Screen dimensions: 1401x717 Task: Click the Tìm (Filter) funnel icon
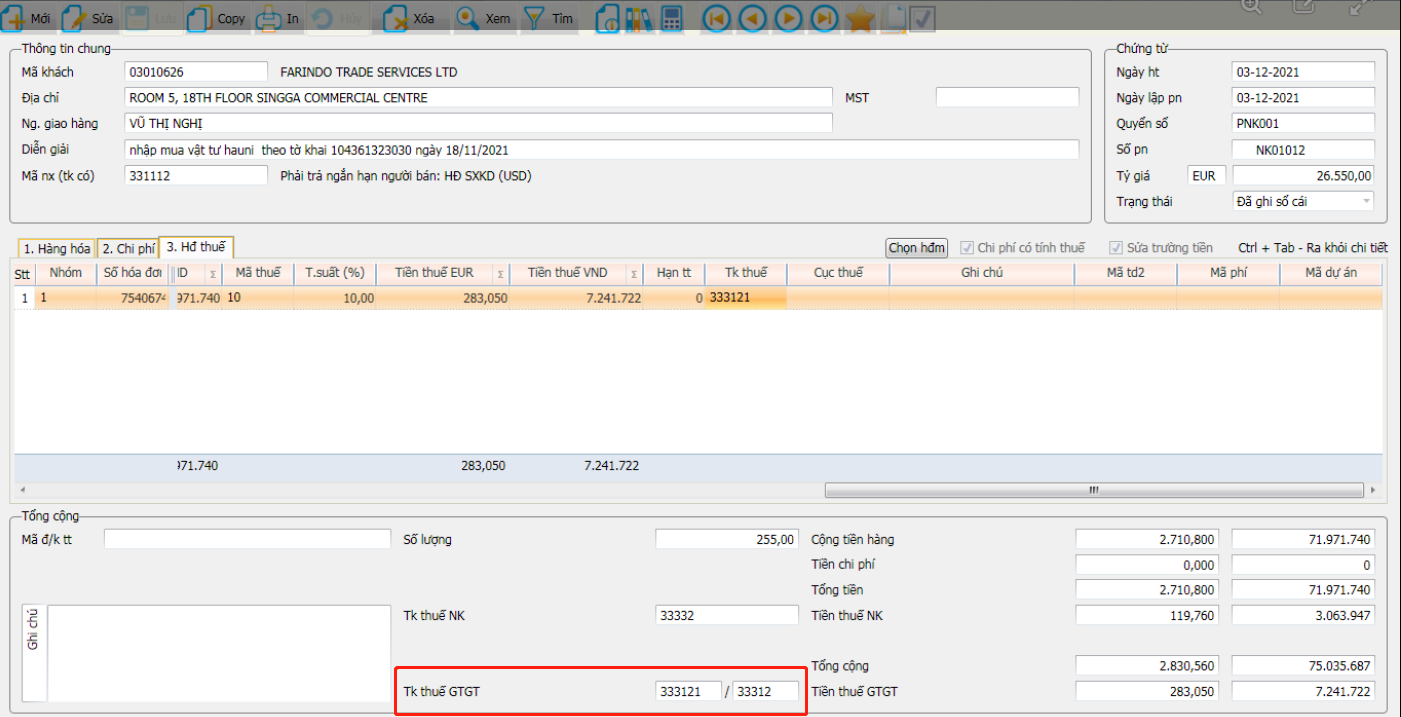(x=535, y=18)
